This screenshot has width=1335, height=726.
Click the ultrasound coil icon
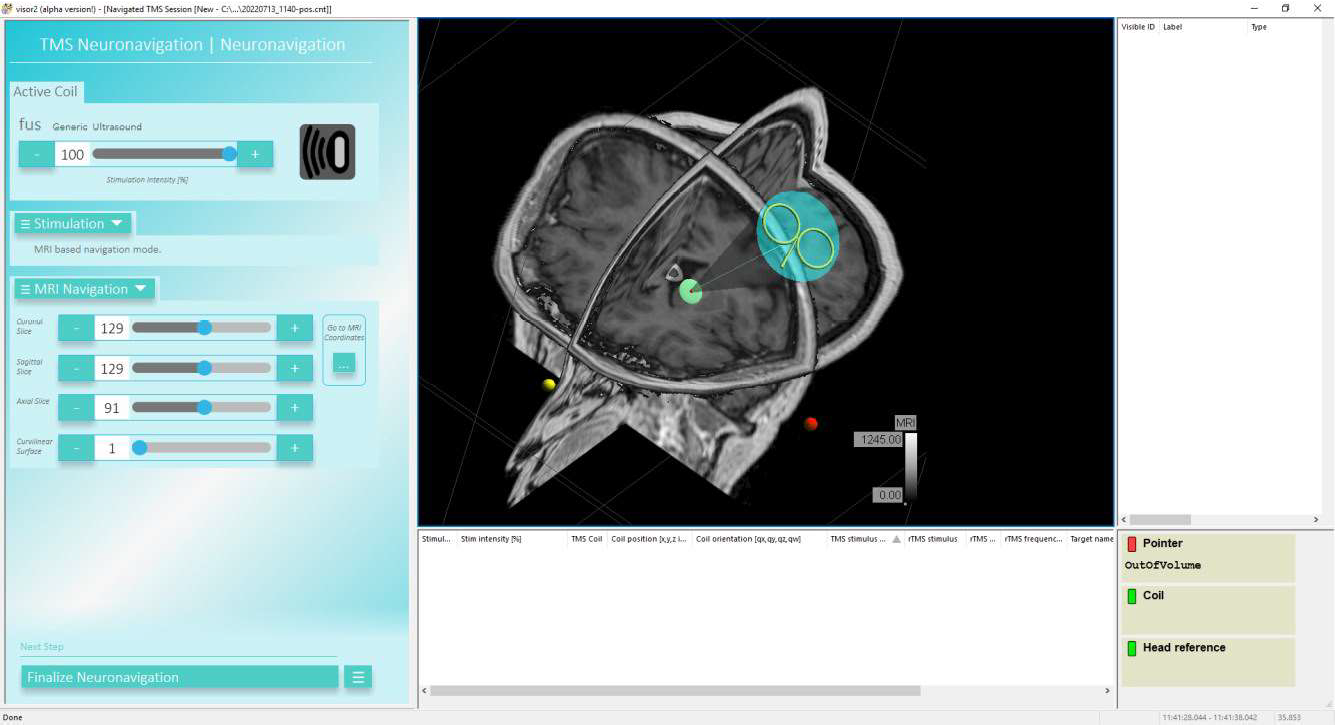pyautogui.click(x=327, y=152)
